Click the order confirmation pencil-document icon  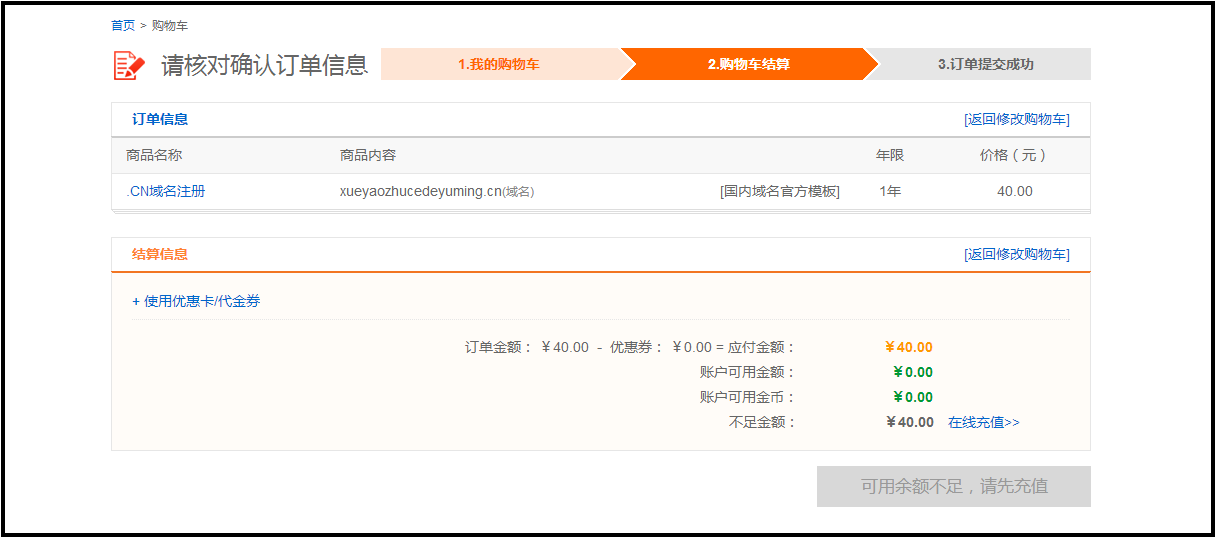pyautogui.click(x=129, y=65)
